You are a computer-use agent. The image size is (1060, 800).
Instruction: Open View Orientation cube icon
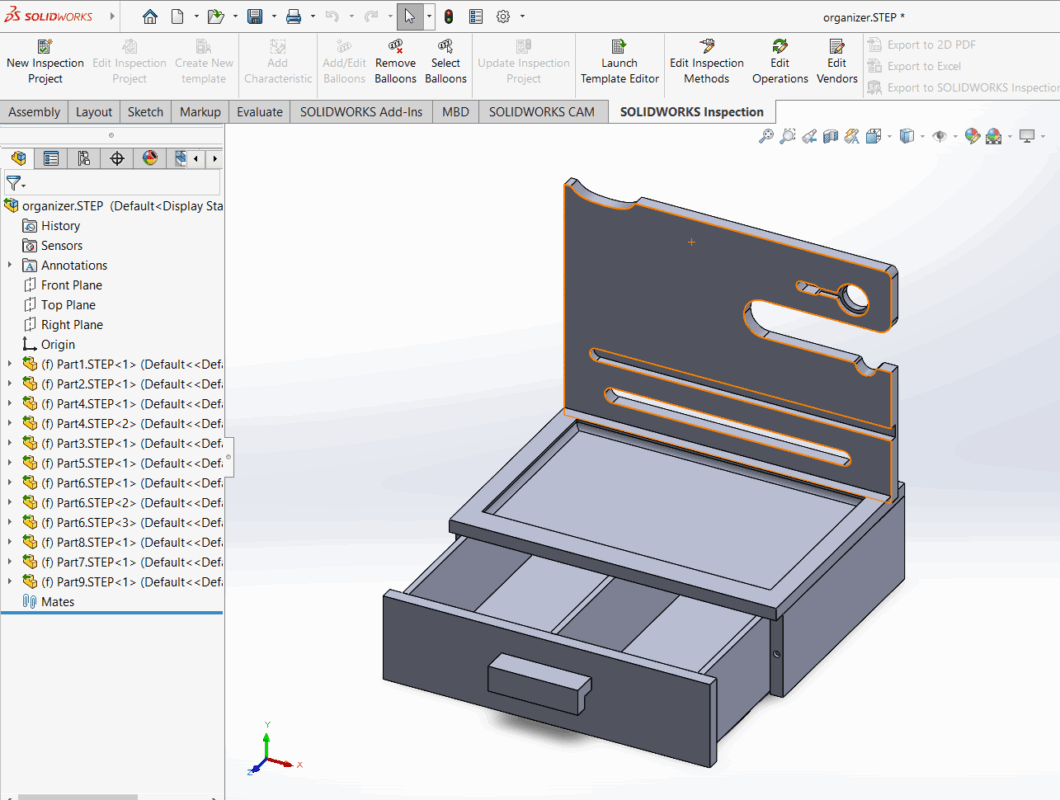coord(873,137)
